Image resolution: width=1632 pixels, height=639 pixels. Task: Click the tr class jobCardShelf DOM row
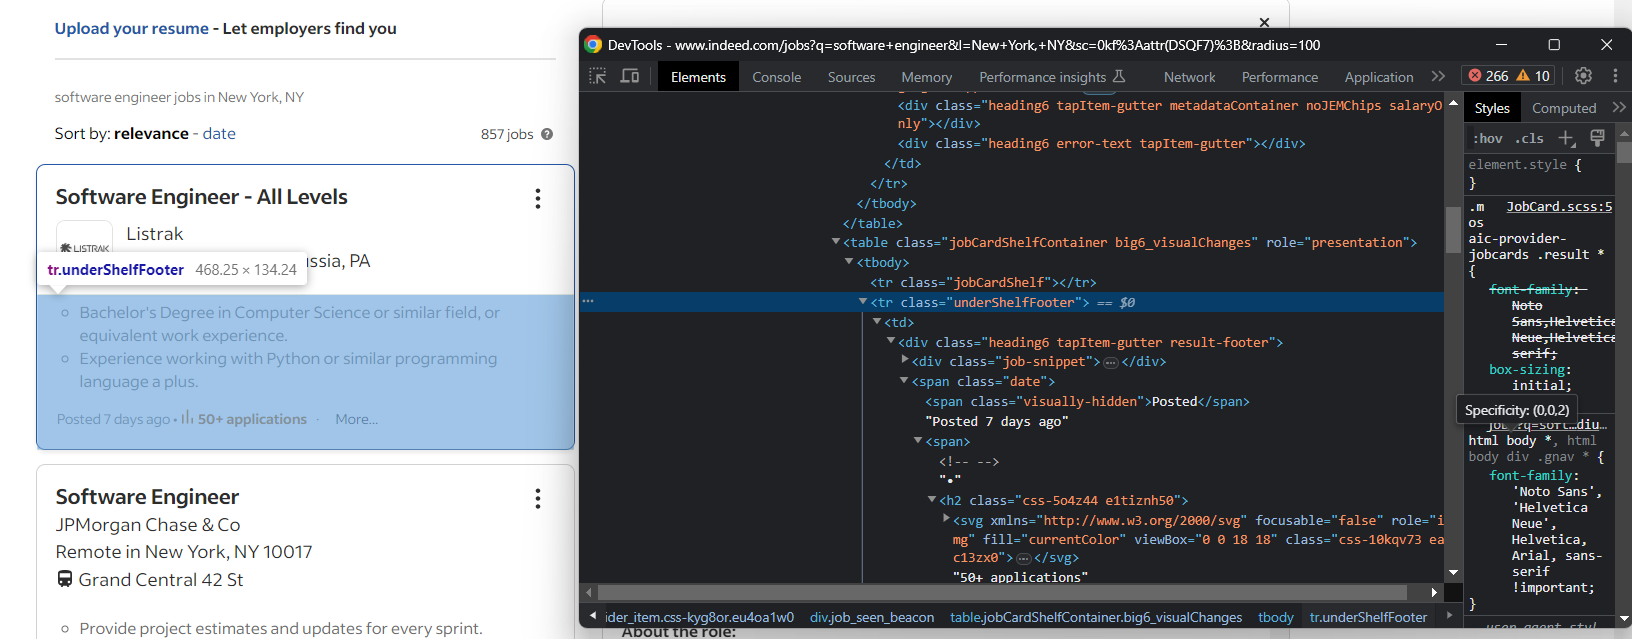point(983,282)
